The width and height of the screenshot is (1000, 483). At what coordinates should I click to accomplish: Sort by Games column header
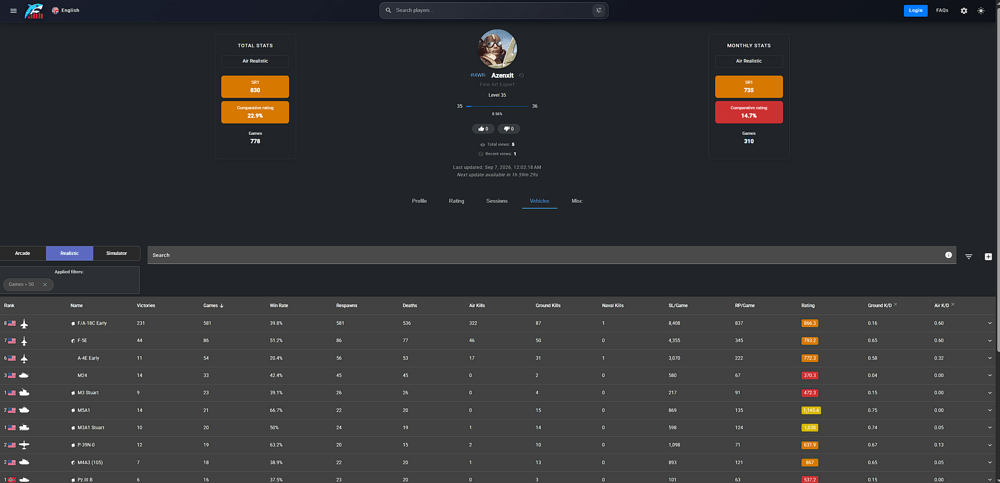(x=213, y=306)
